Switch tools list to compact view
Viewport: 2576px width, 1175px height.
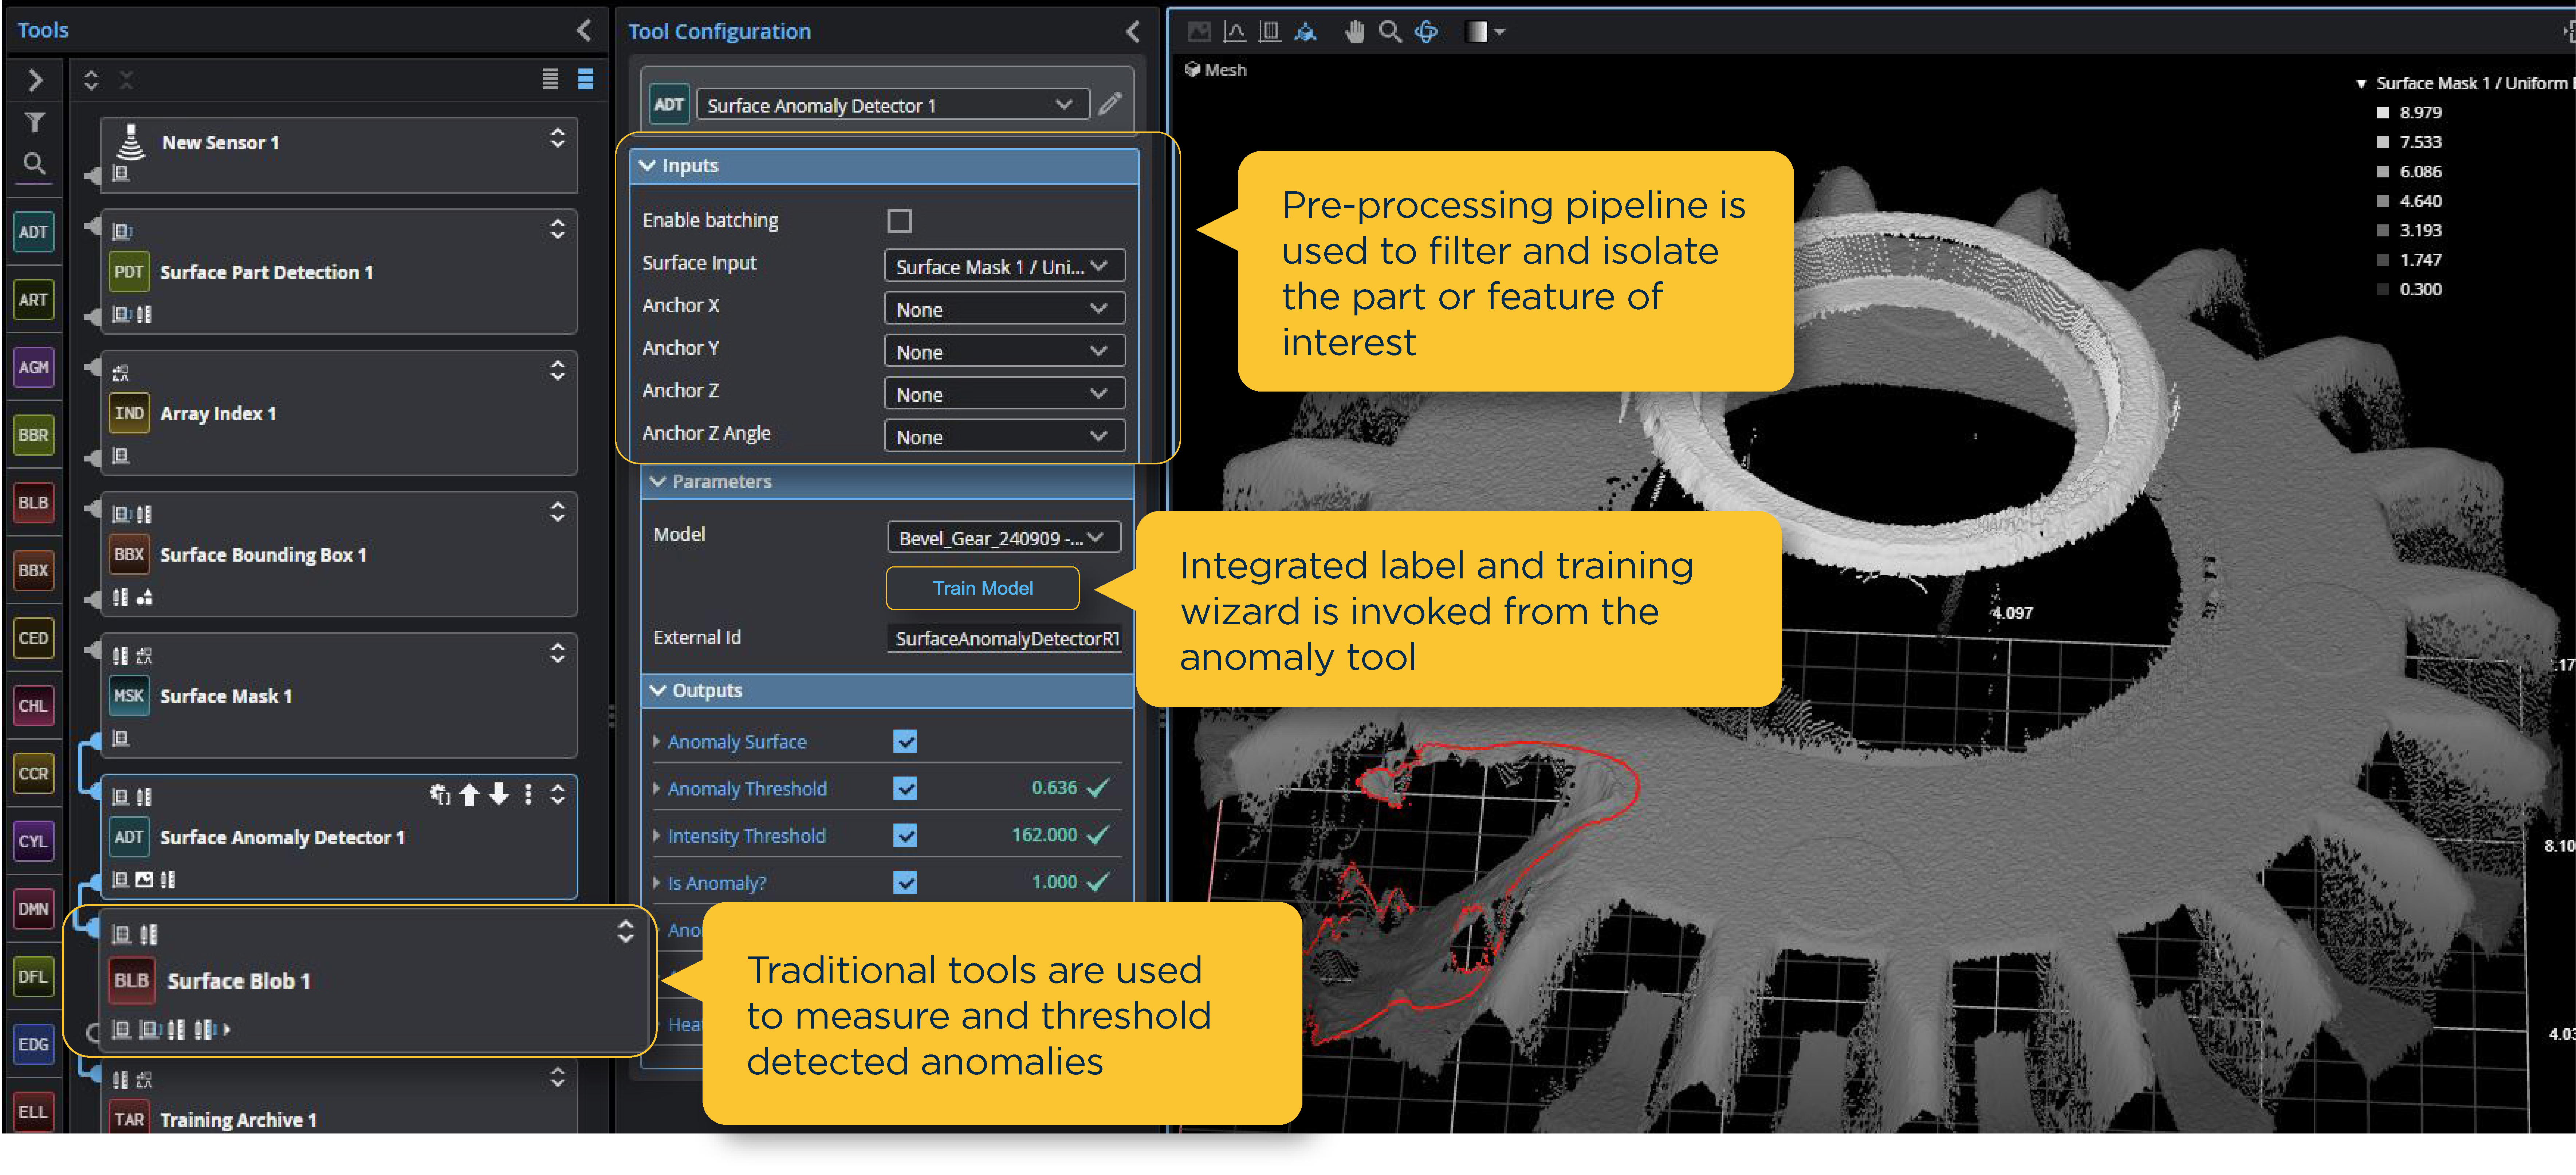550,79
